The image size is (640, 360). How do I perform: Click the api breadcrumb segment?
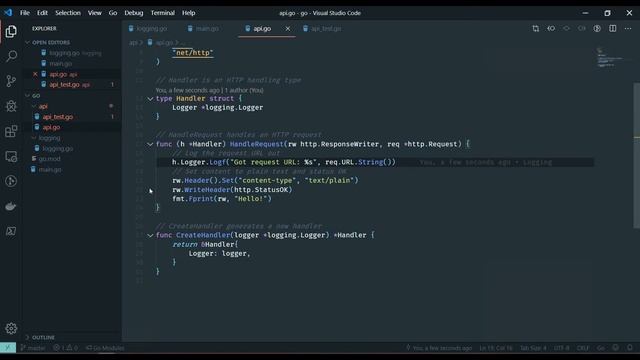[133, 42]
